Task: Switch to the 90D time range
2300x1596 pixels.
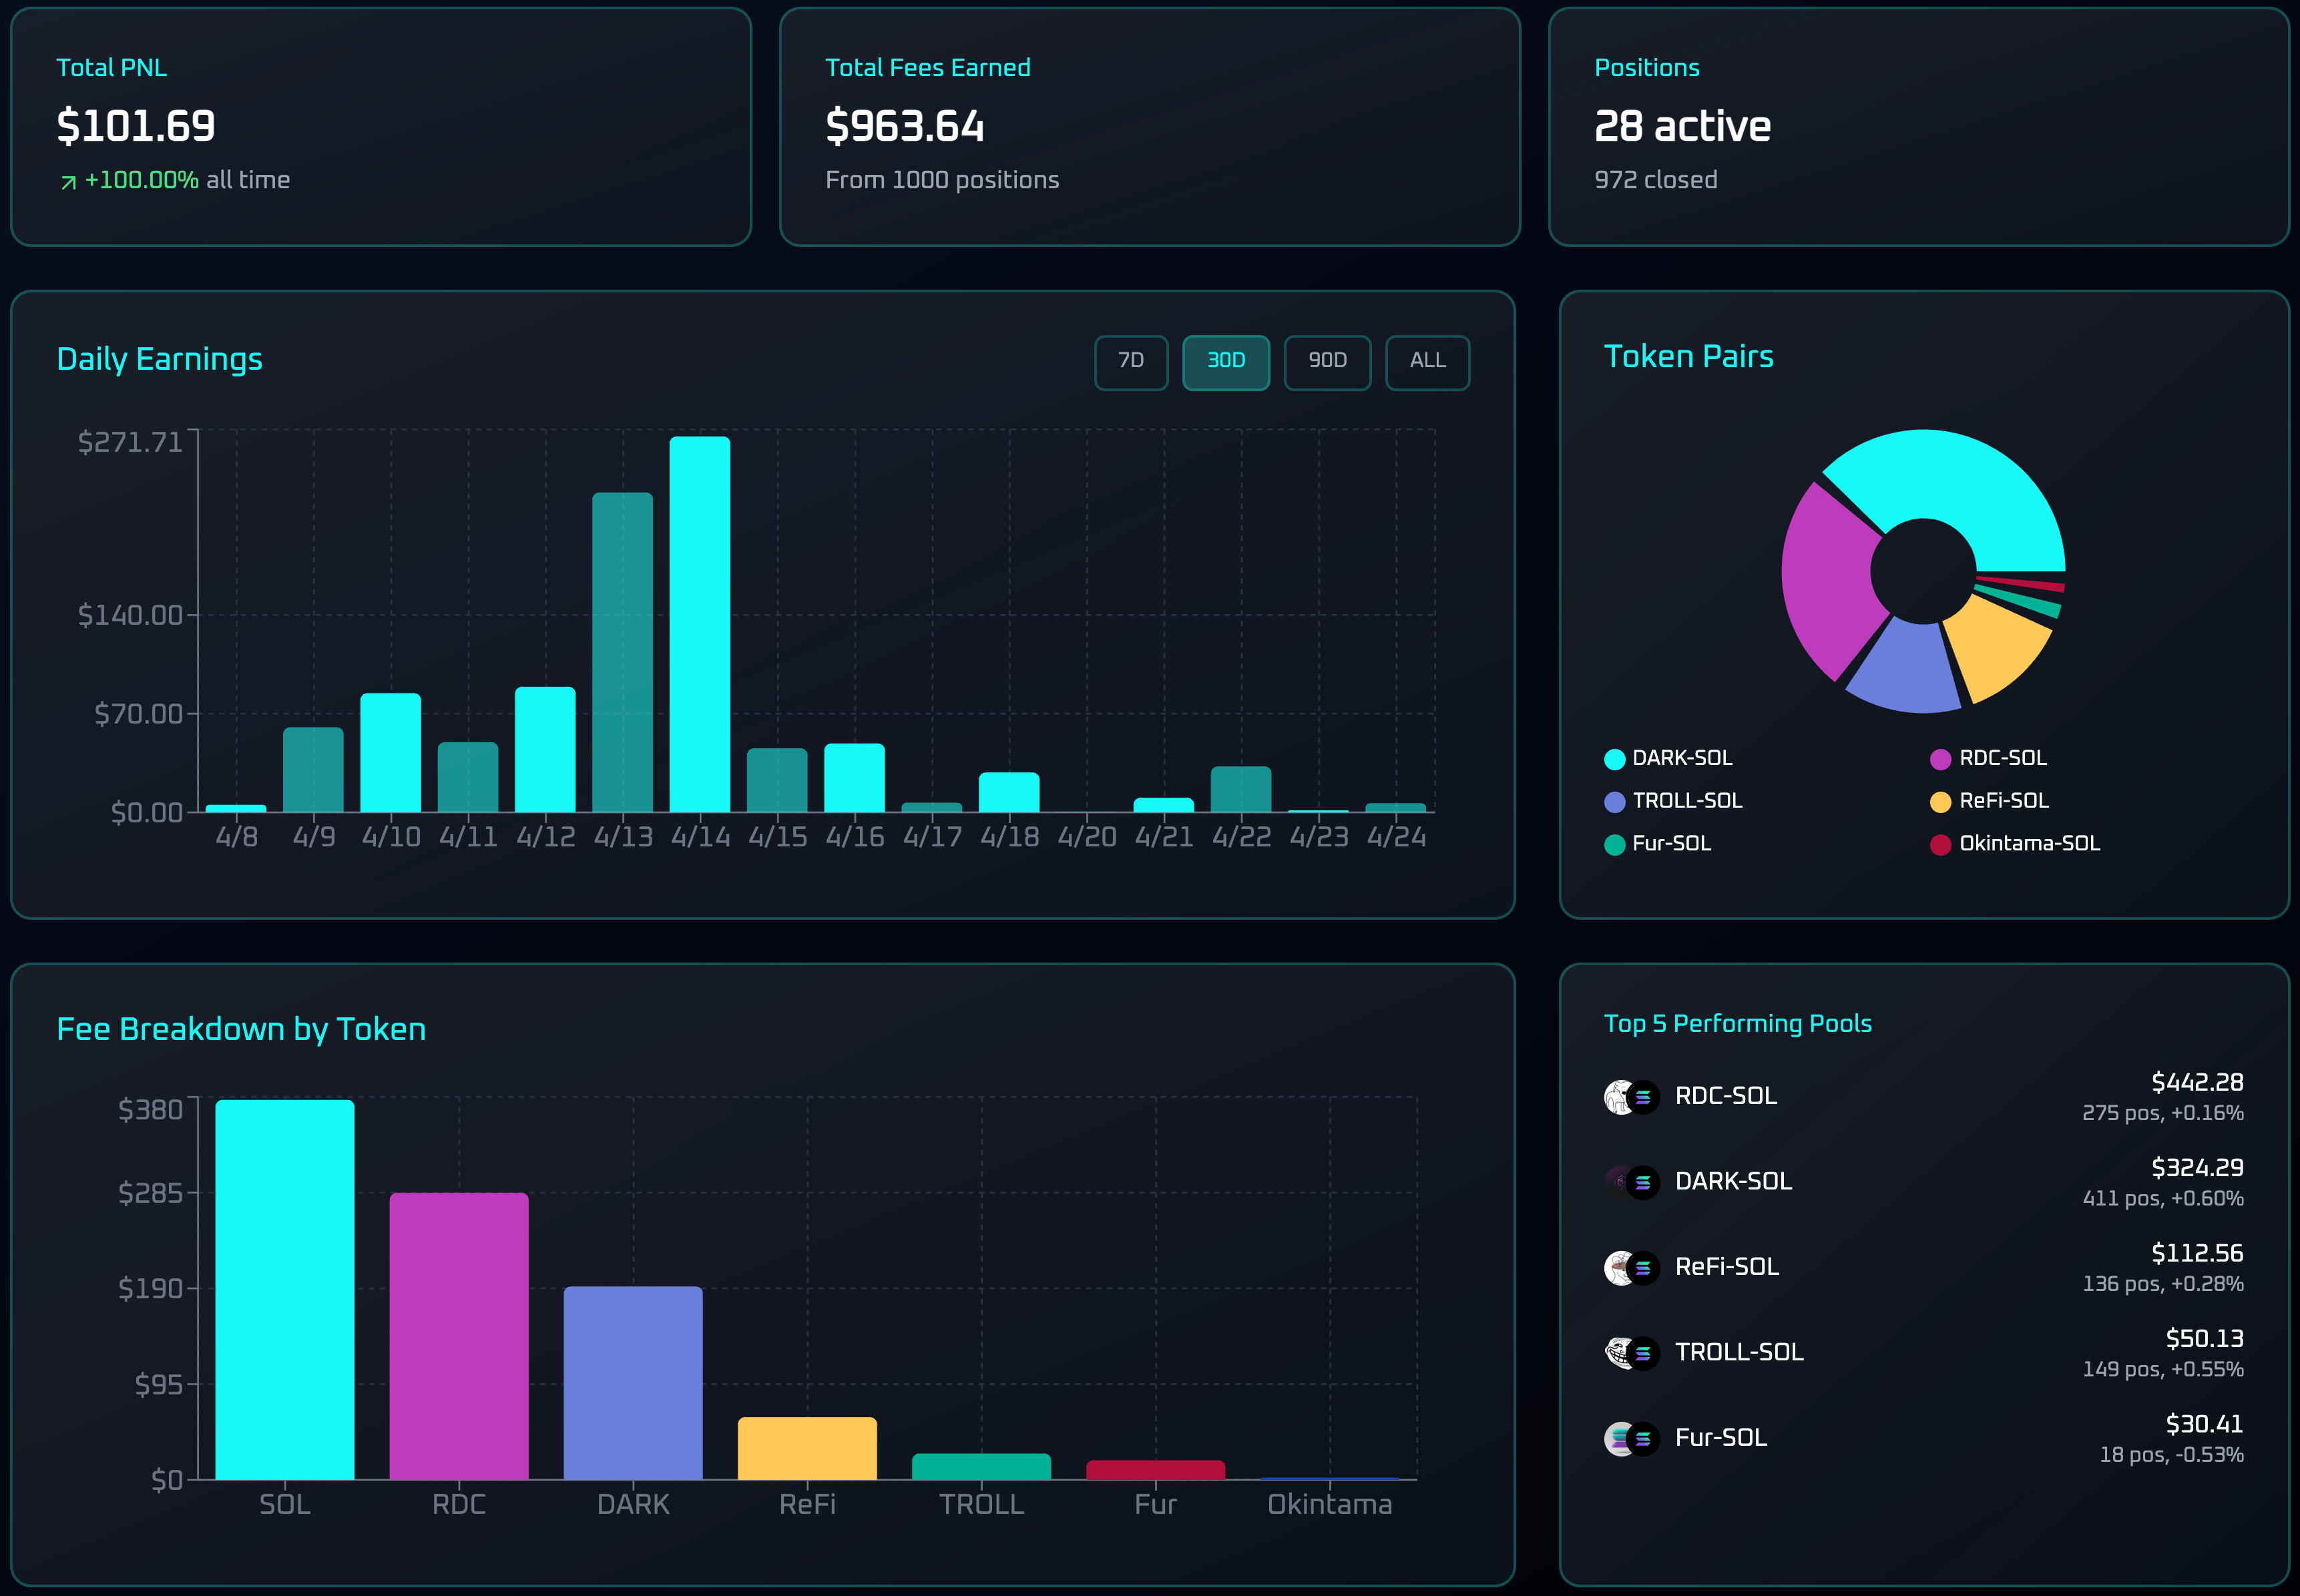Action: pos(1327,362)
